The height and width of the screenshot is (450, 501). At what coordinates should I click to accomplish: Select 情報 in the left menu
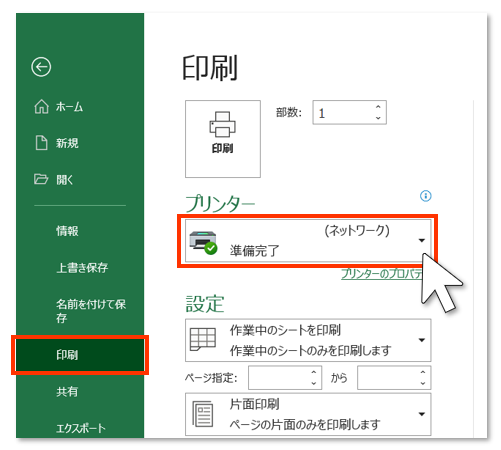[67, 231]
